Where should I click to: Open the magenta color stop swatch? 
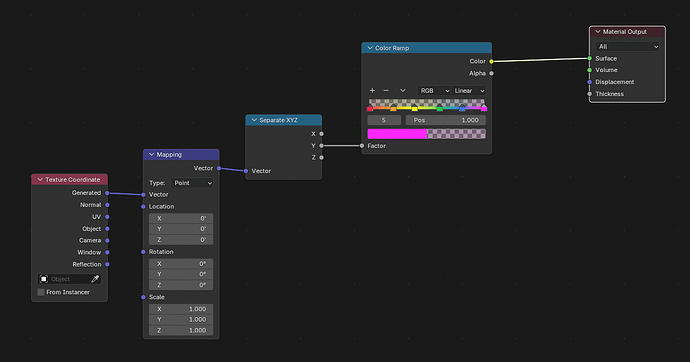(x=427, y=134)
